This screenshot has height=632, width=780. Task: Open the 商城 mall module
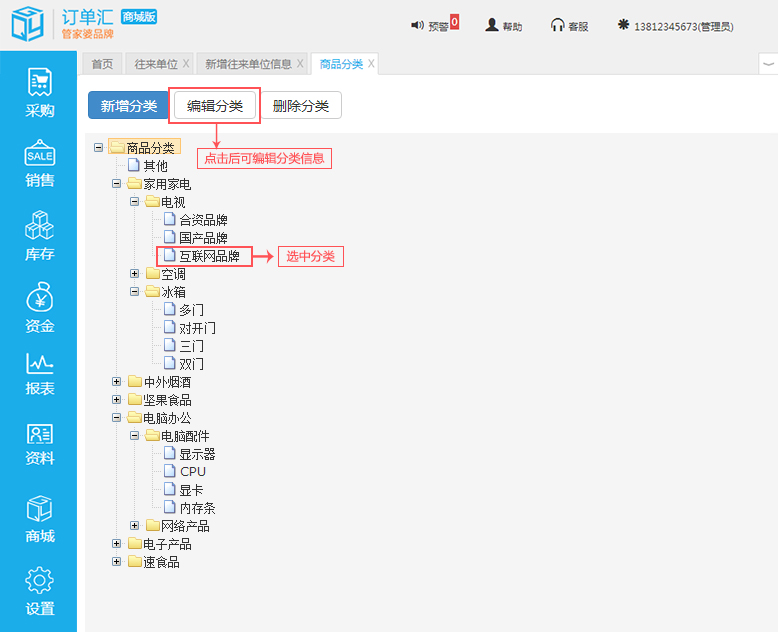coord(39,519)
